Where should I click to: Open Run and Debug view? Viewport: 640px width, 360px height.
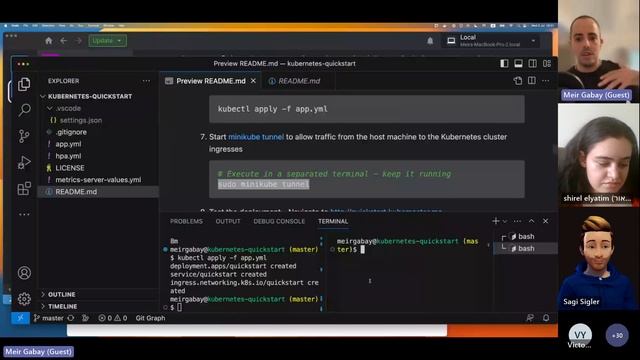24,162
